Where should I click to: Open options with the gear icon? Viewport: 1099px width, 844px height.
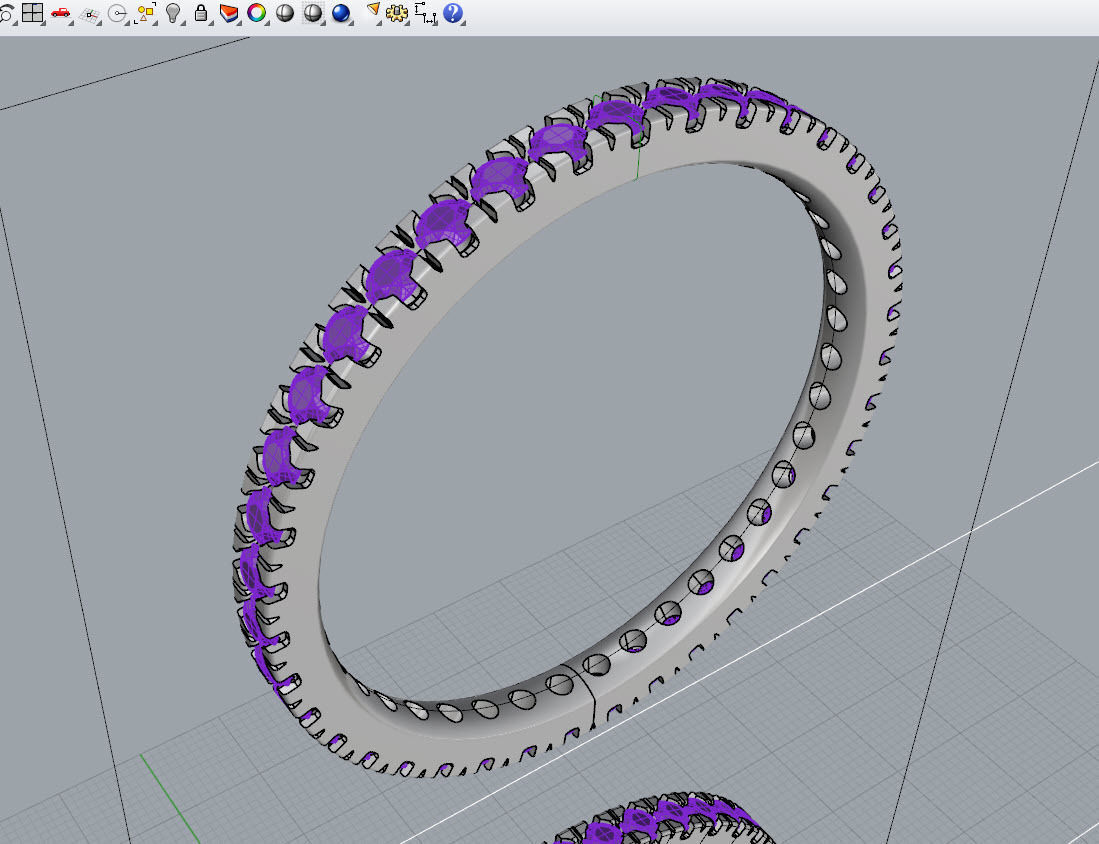coord(397,13)
